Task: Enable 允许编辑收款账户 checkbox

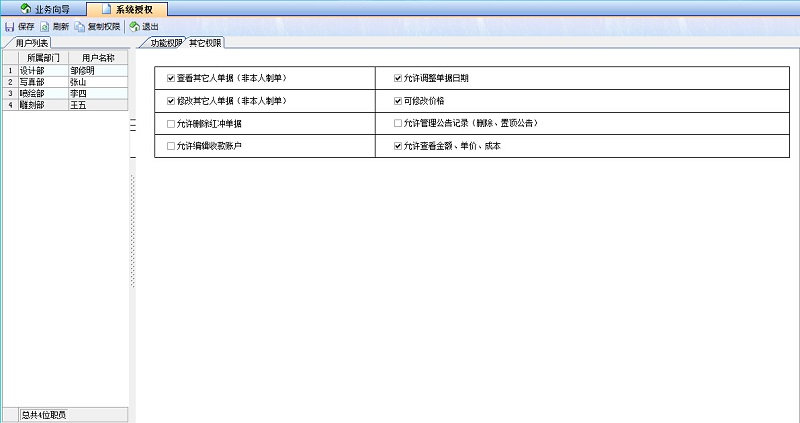Action: tap(171, 147)
